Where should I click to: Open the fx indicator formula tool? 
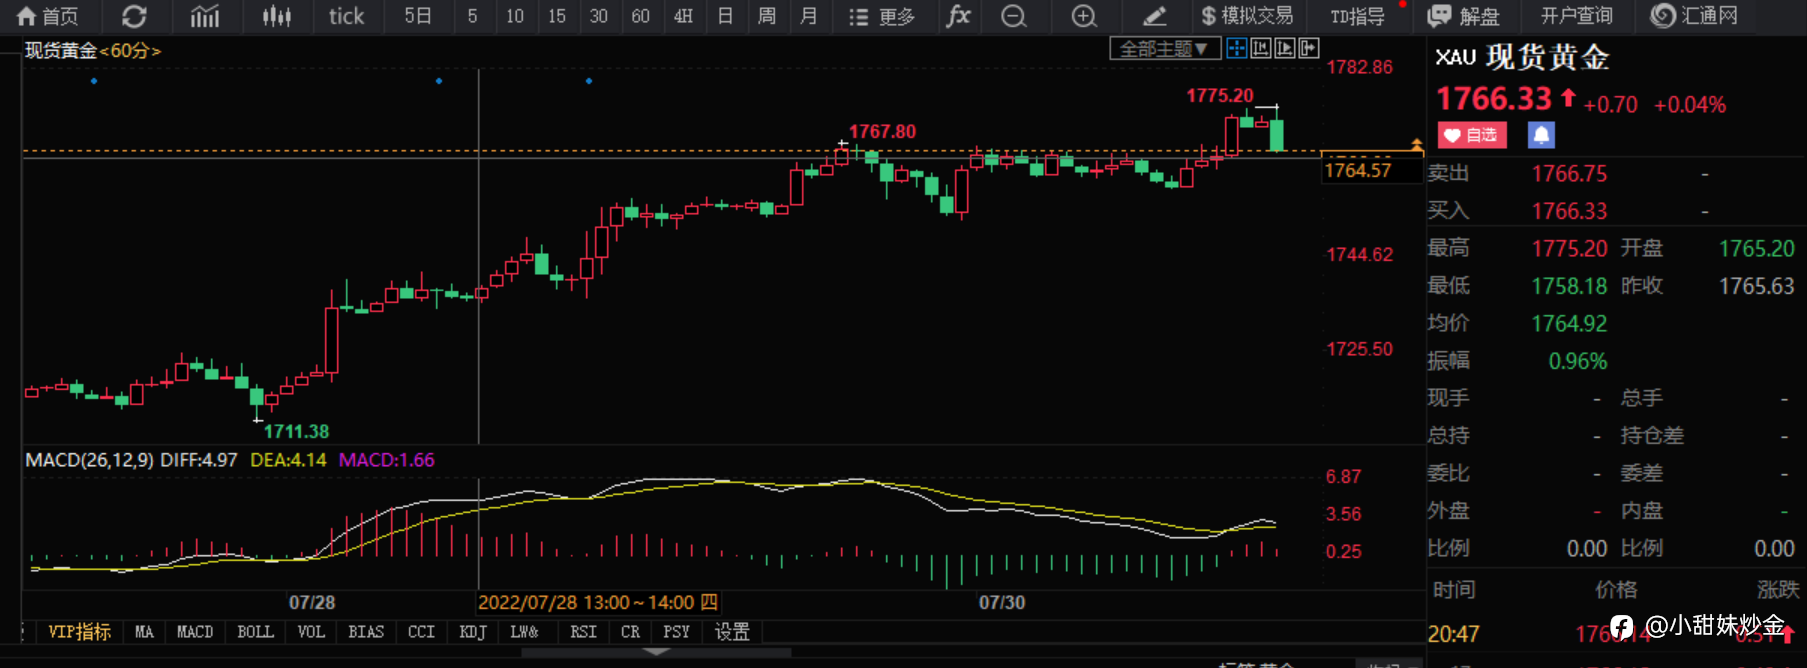point(958,16)
